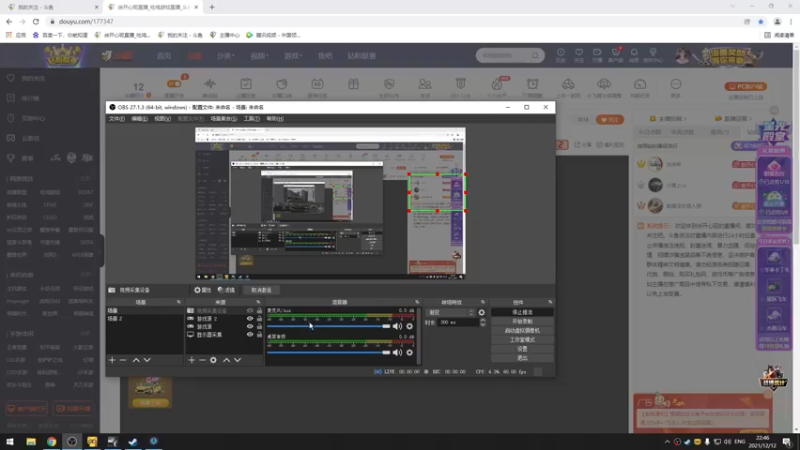Click the Douyu search magnifier icon
Screen dimensions: 800x450
(x=535, y=56)
